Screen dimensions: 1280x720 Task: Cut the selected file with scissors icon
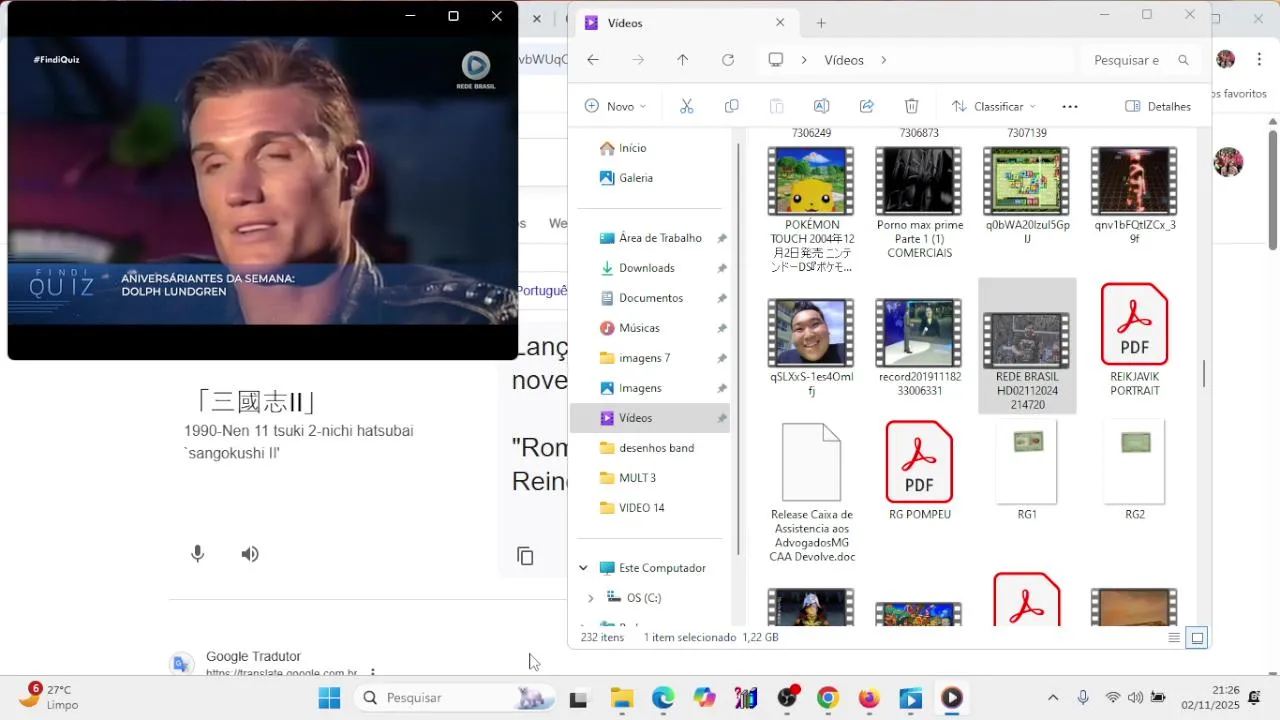click(x=686, y=106)
